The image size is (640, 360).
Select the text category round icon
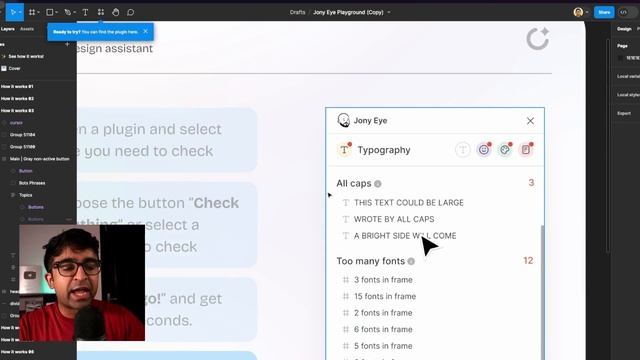click(462, 150)
